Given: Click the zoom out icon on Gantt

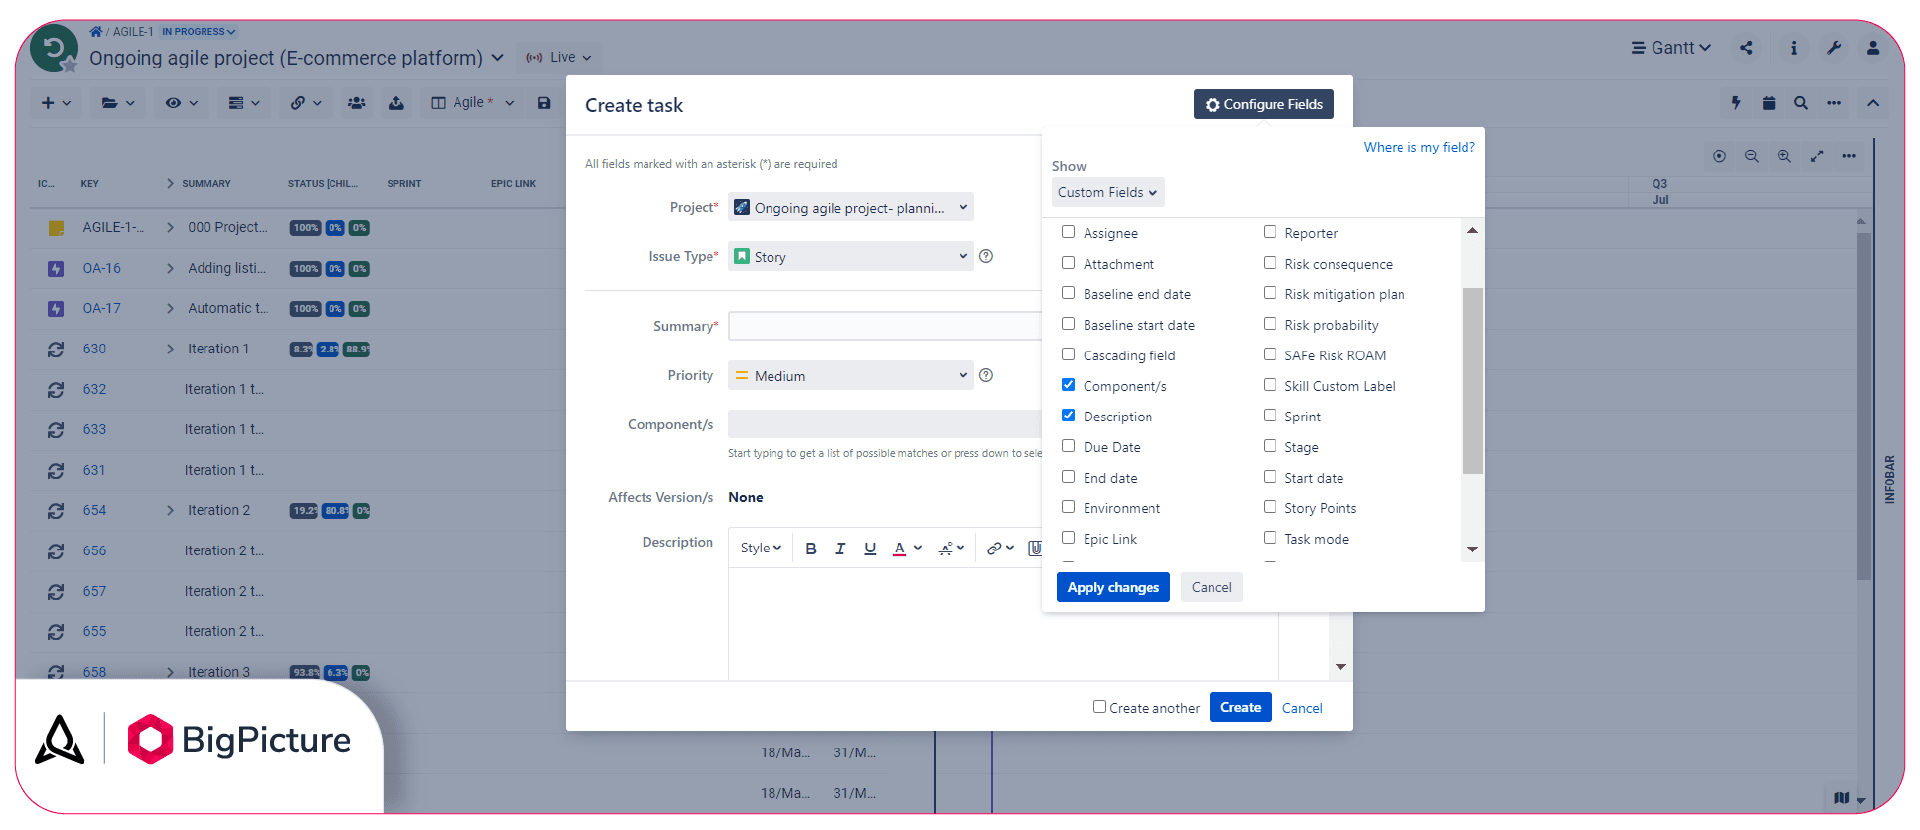Looking at the screenshot, I should 1752,156.
